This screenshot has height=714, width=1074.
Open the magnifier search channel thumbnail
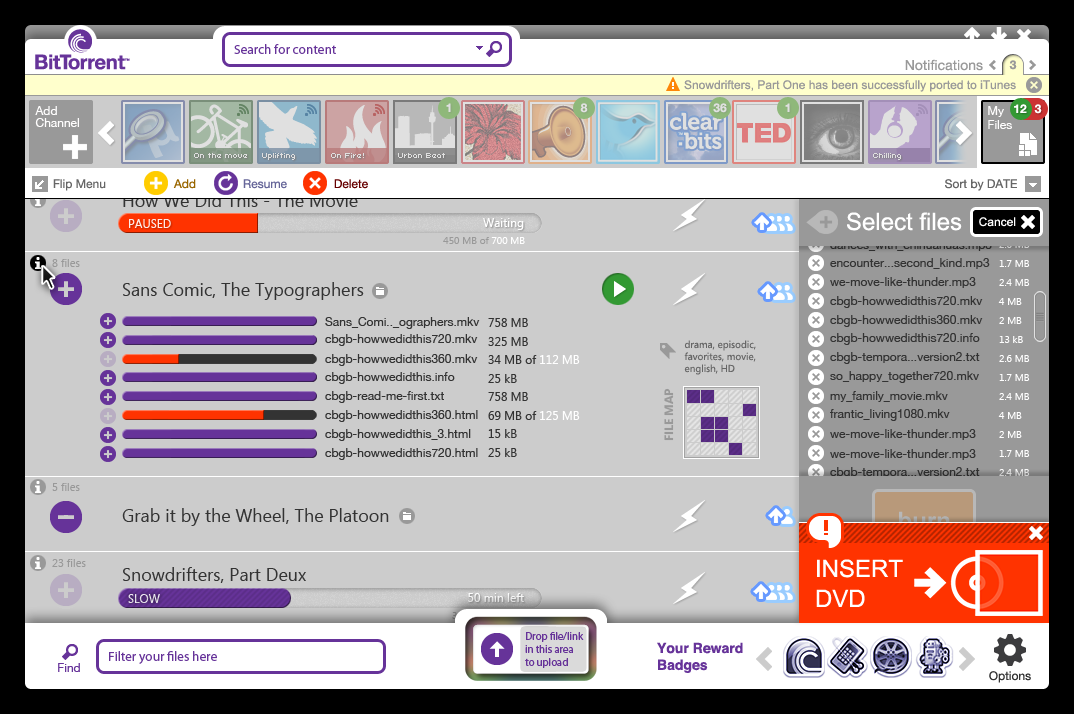[x=153, y=132]
